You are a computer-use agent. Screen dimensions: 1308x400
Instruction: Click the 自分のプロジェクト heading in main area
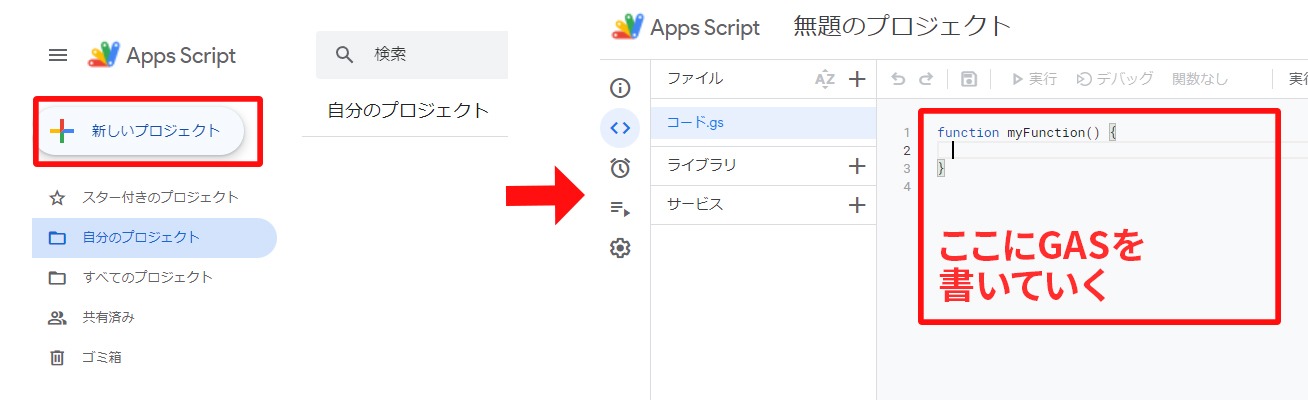click(408, 110)
